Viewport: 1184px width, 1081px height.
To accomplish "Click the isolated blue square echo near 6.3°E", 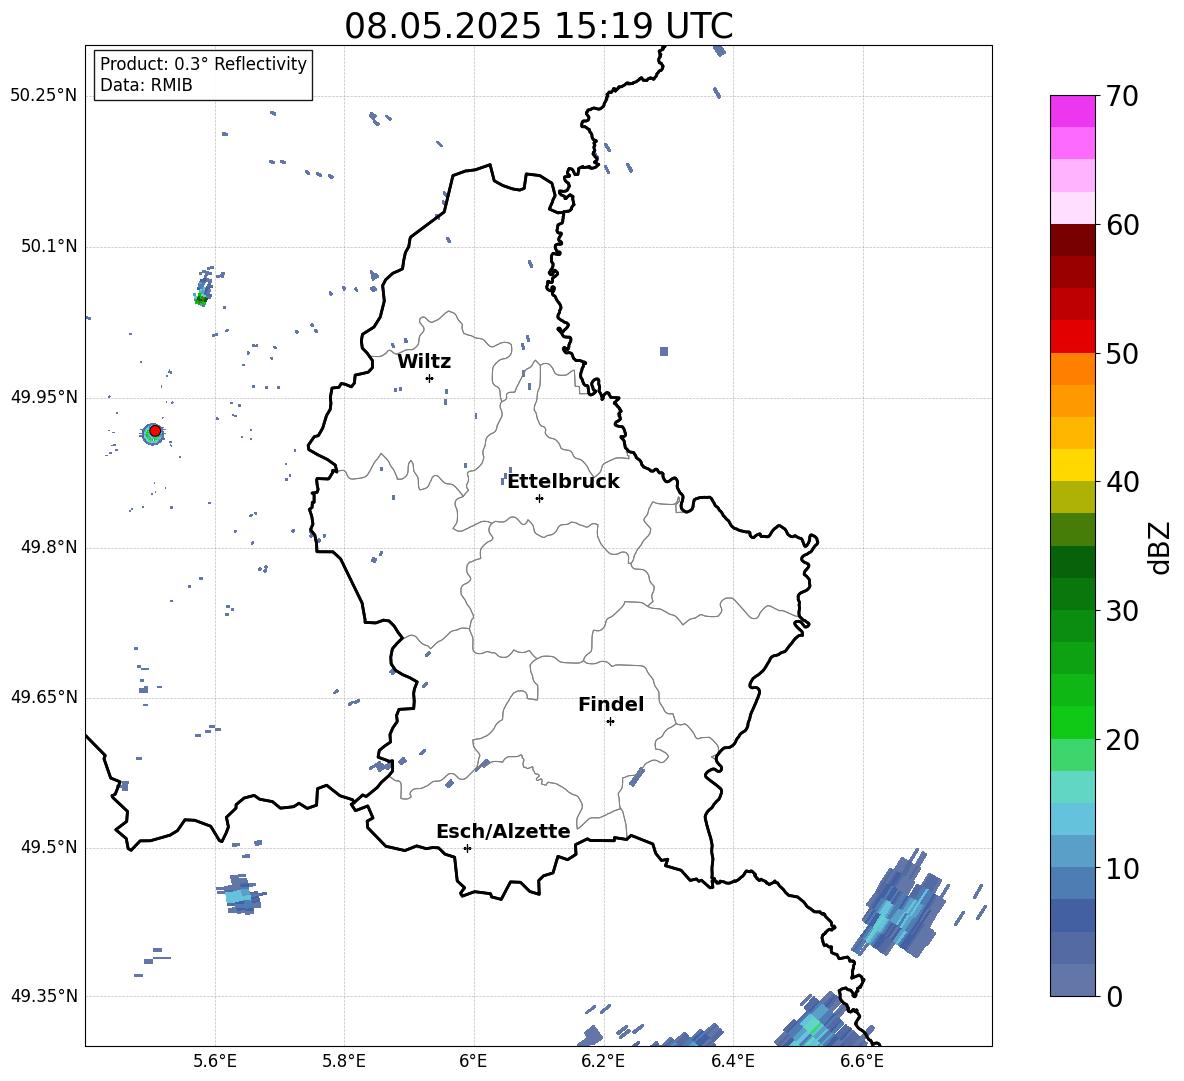I will [664, 351].
